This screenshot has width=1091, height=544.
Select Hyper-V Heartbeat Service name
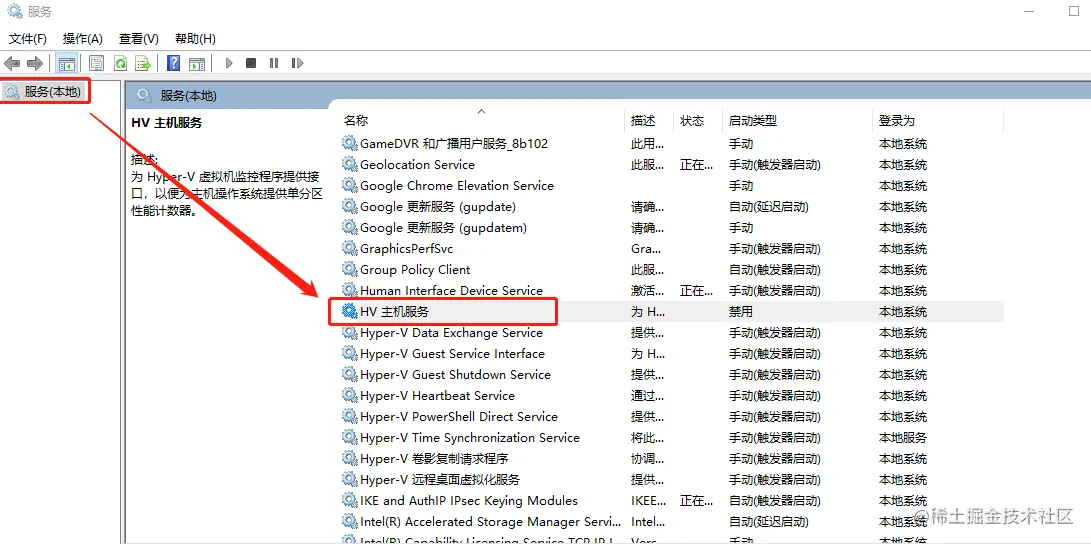[x=437, y=395]
